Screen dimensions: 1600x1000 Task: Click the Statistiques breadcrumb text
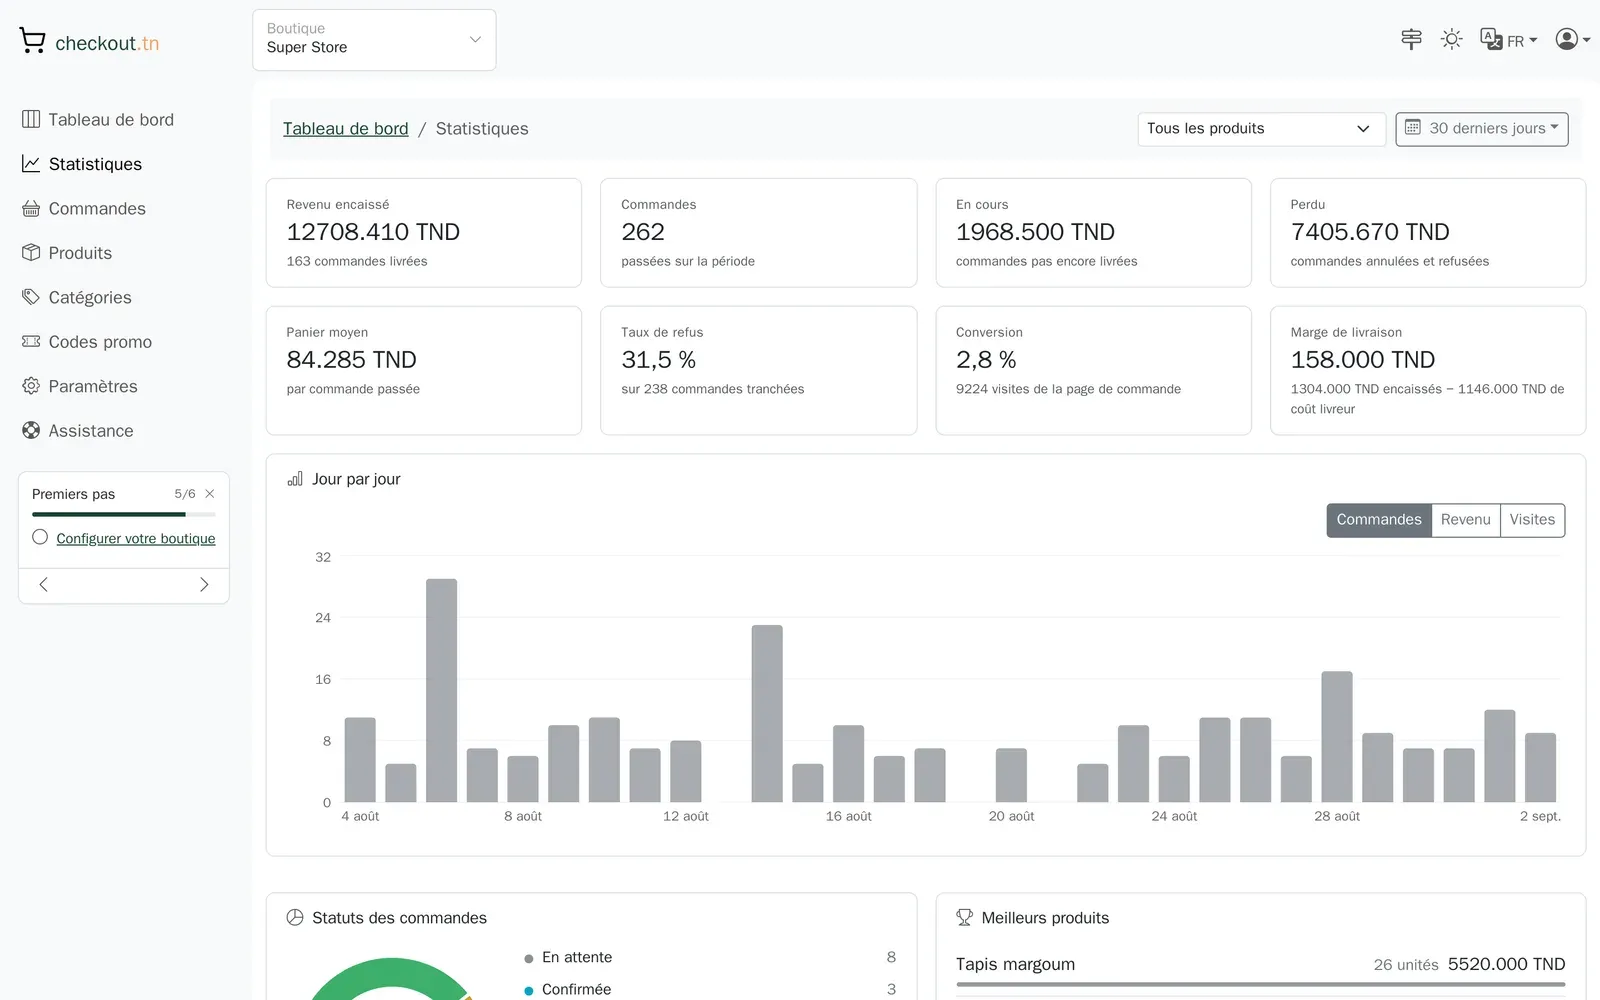pos(482,129)
